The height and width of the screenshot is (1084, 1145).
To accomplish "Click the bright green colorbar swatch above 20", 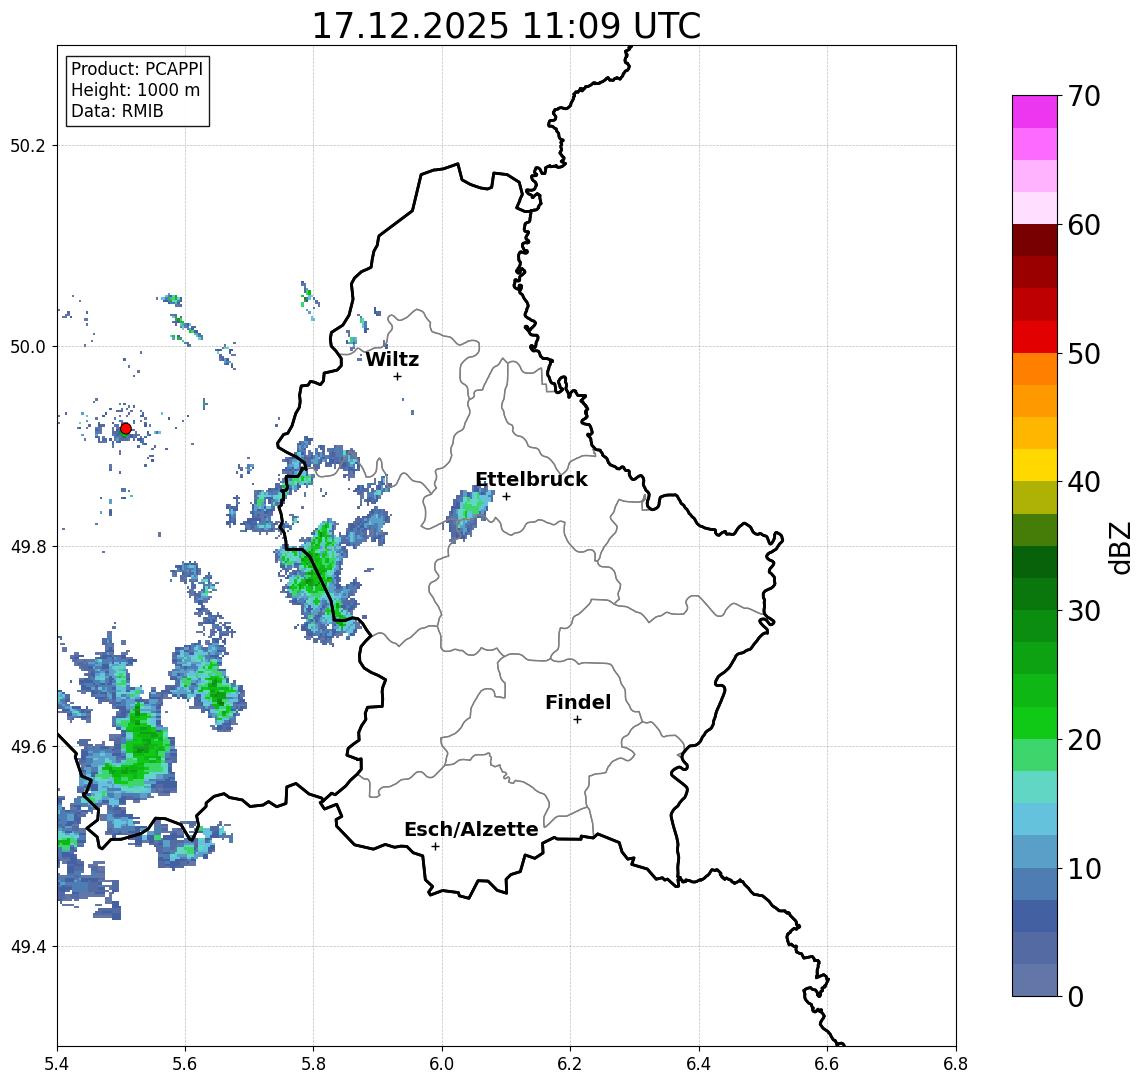I will click(1035, 722).
